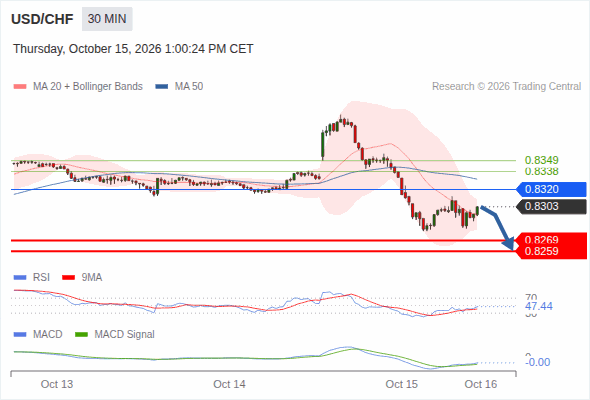Click the Oct 15 date axis label
The image size is (590, 400).
tap(401, 385)
